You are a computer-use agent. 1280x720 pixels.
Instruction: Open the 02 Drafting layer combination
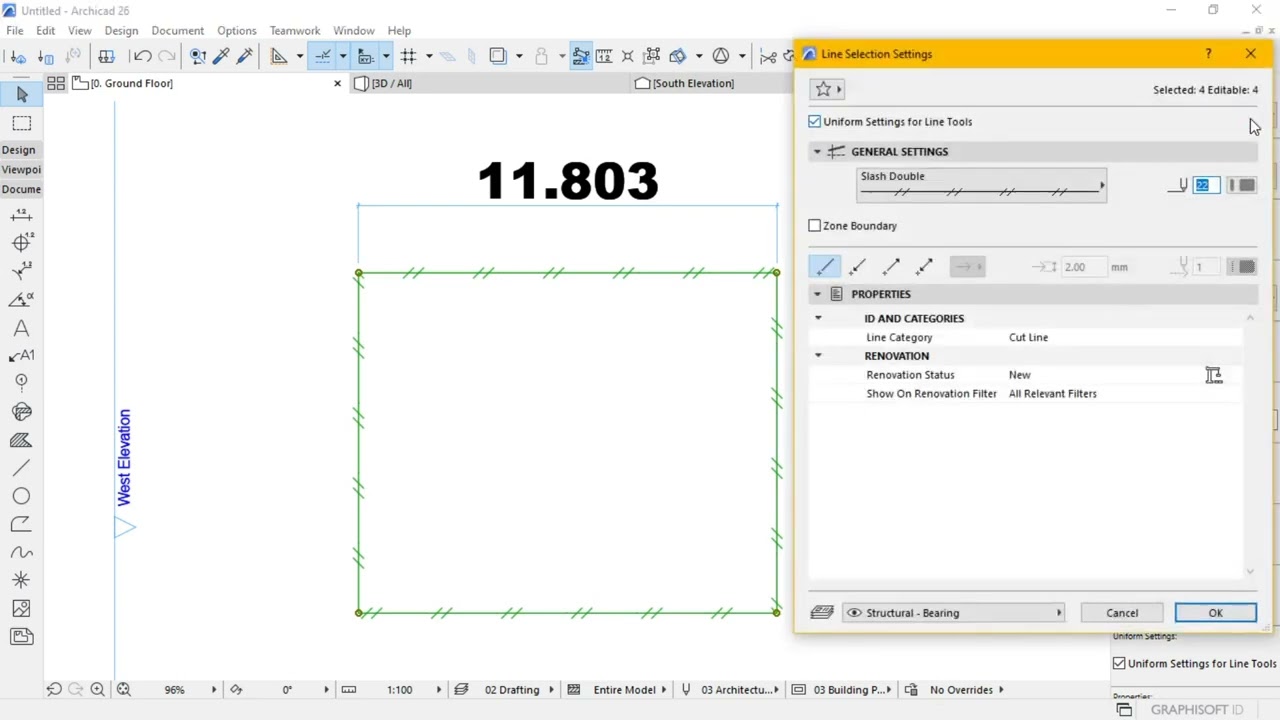512,690
